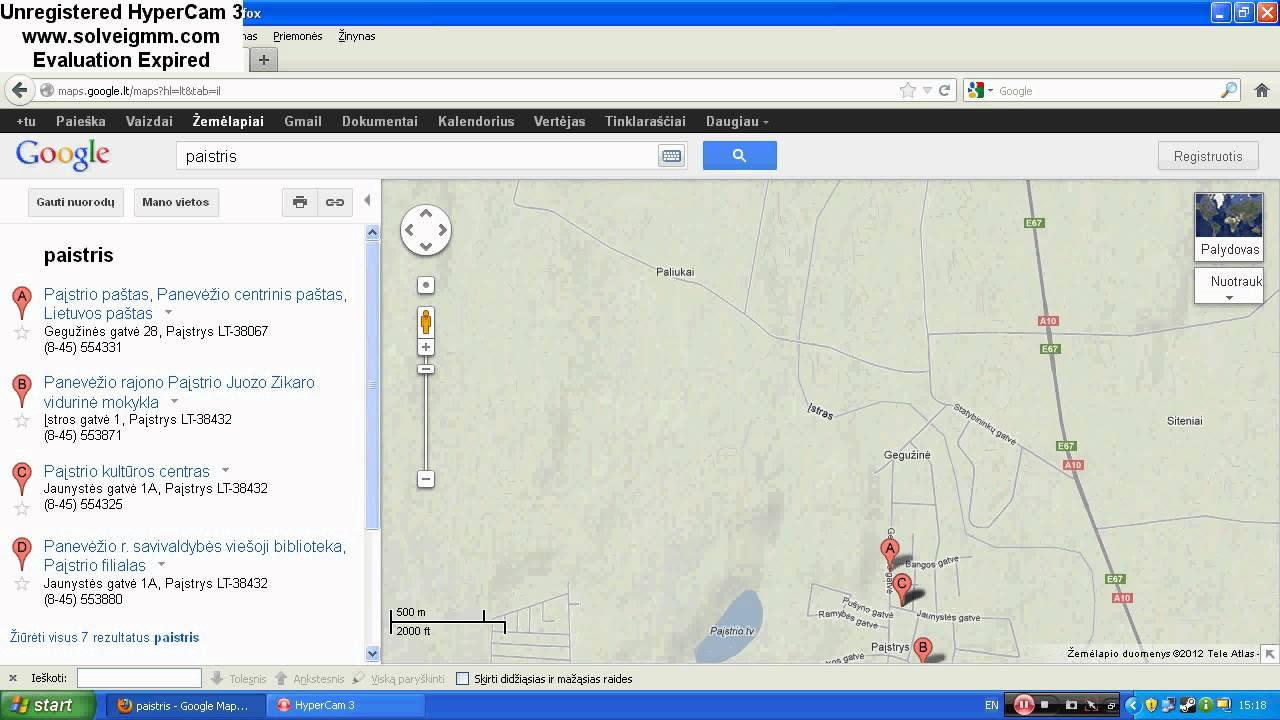The height and width of the screenshot is (720, 1280).
Task: Open a new browser tab with the plus
Action: pyautogui.click(x=264, y=60)
